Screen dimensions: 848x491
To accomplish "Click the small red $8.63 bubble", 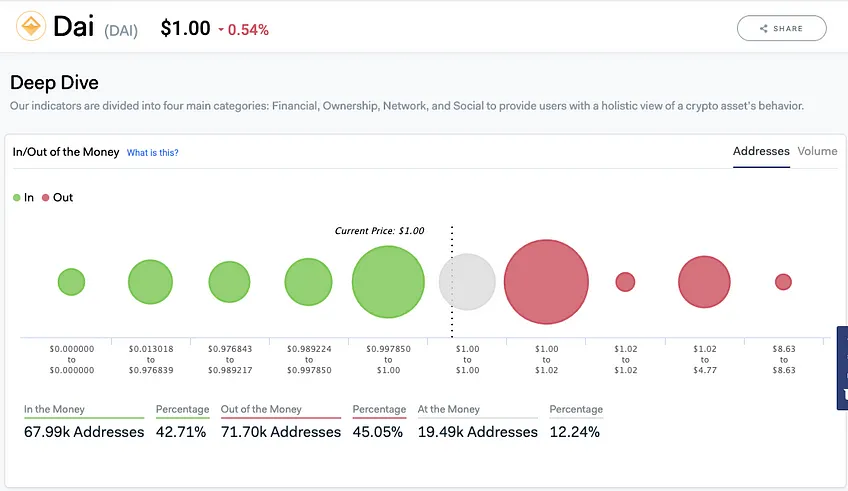I will 783,282.
